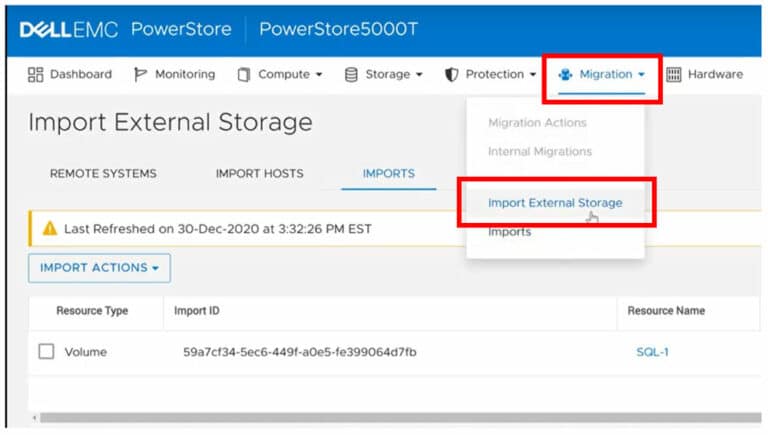
Task: Select the Imports tab
Action: pyautogui.click(x=389, y=173)
